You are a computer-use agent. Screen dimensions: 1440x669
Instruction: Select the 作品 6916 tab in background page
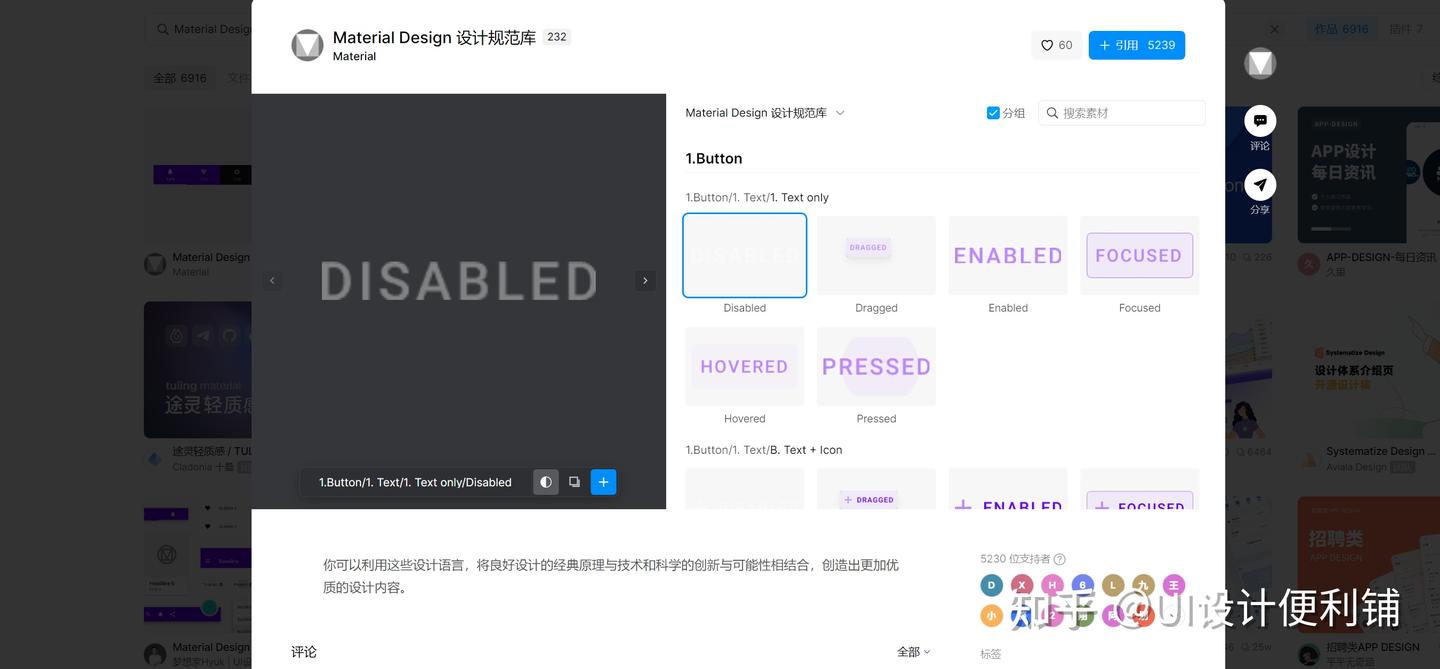(1341, 29)
